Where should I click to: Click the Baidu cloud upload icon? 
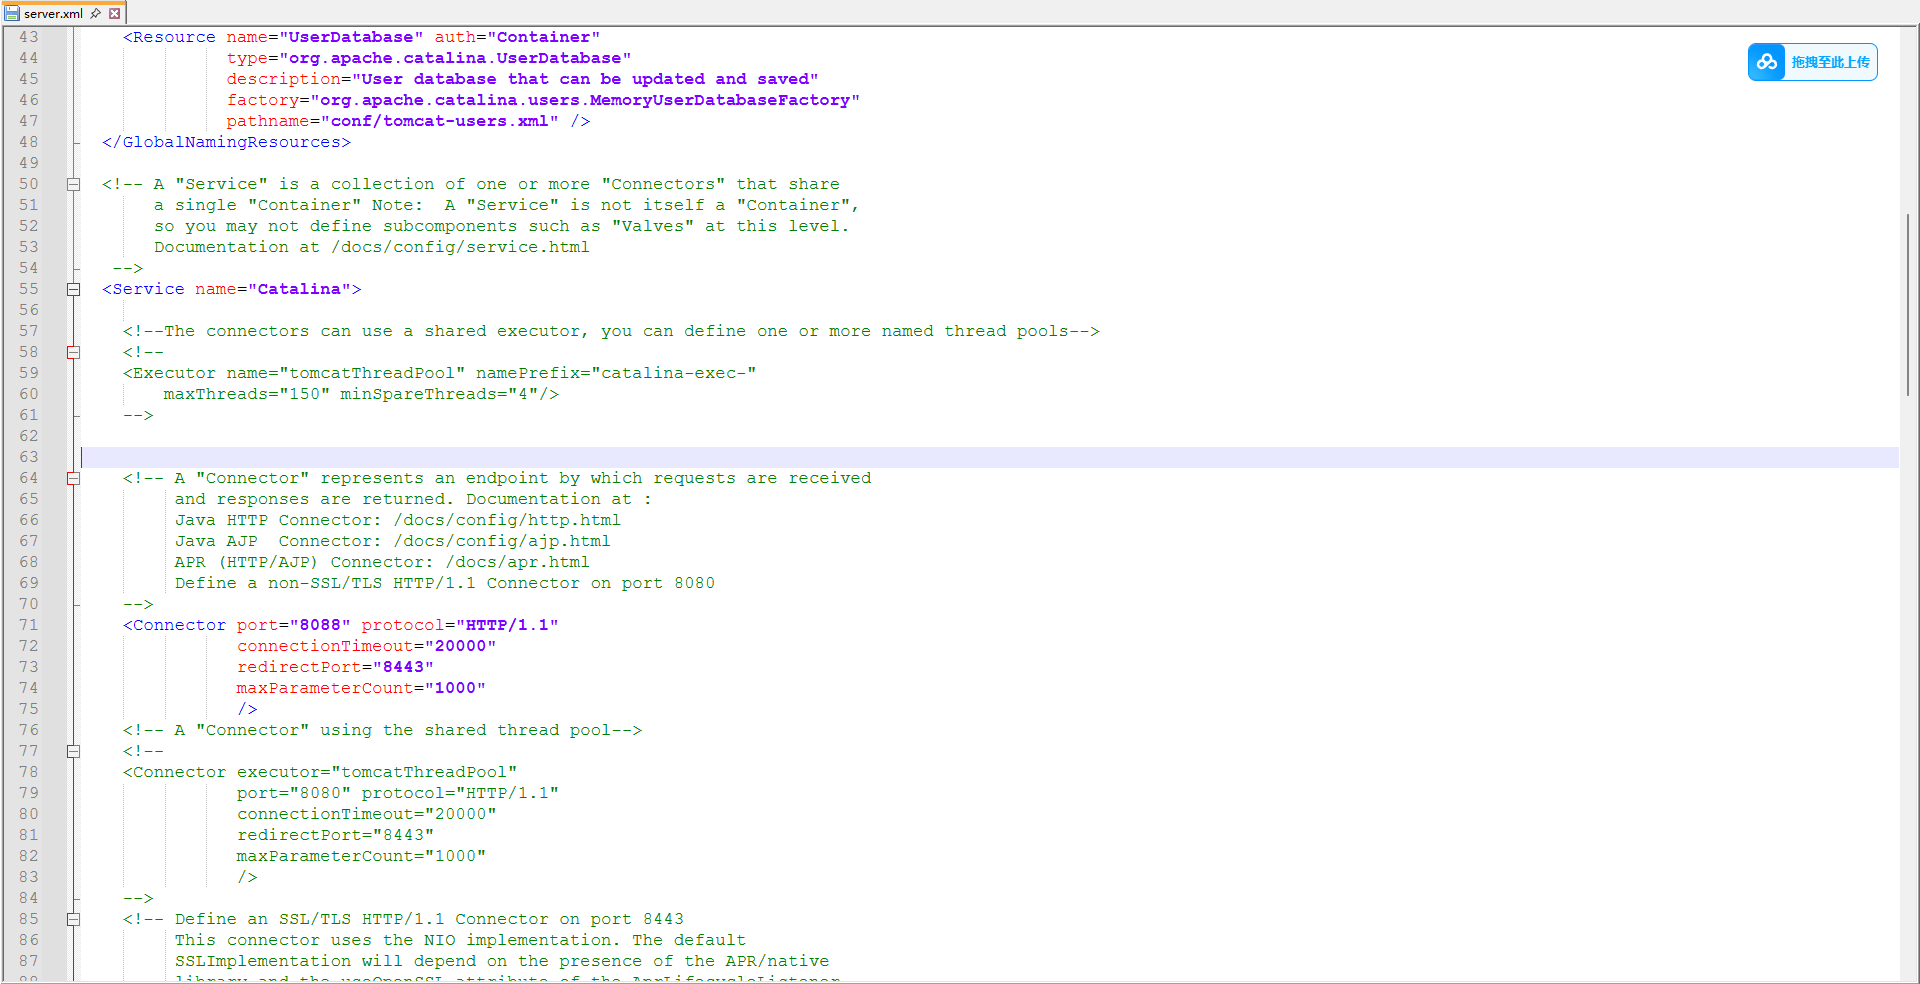tap(1767, 62)
